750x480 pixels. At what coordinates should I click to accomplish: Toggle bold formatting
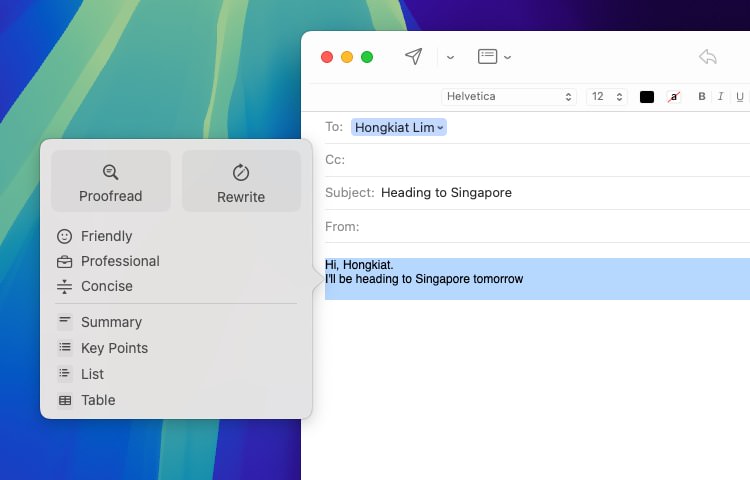point(702,97)
